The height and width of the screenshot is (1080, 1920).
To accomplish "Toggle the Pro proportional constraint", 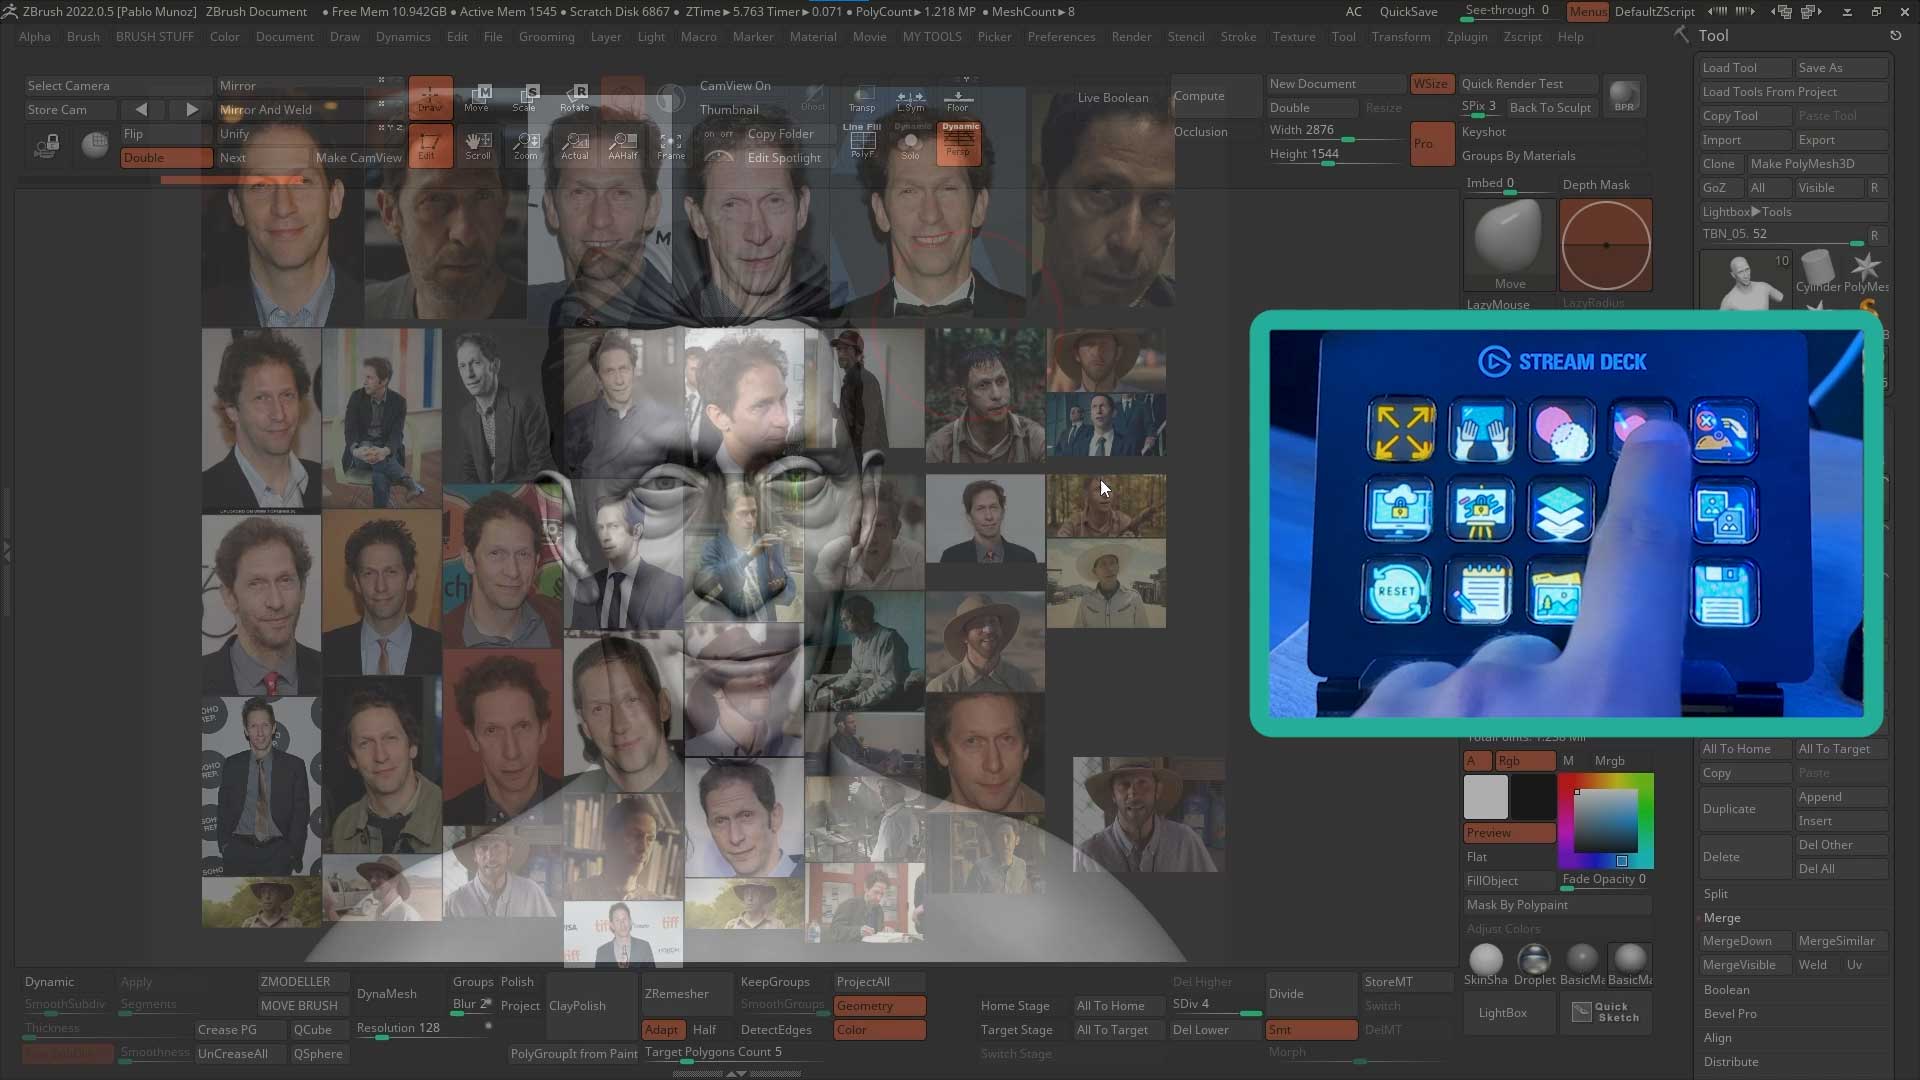I will click(x=1432, y=144).
